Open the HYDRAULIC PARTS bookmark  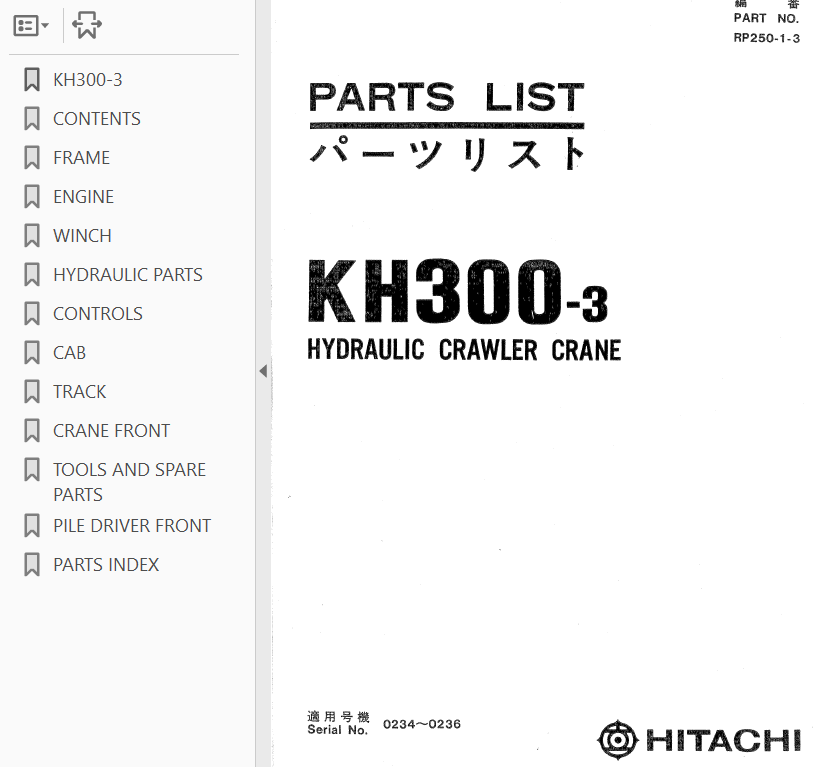128,274
